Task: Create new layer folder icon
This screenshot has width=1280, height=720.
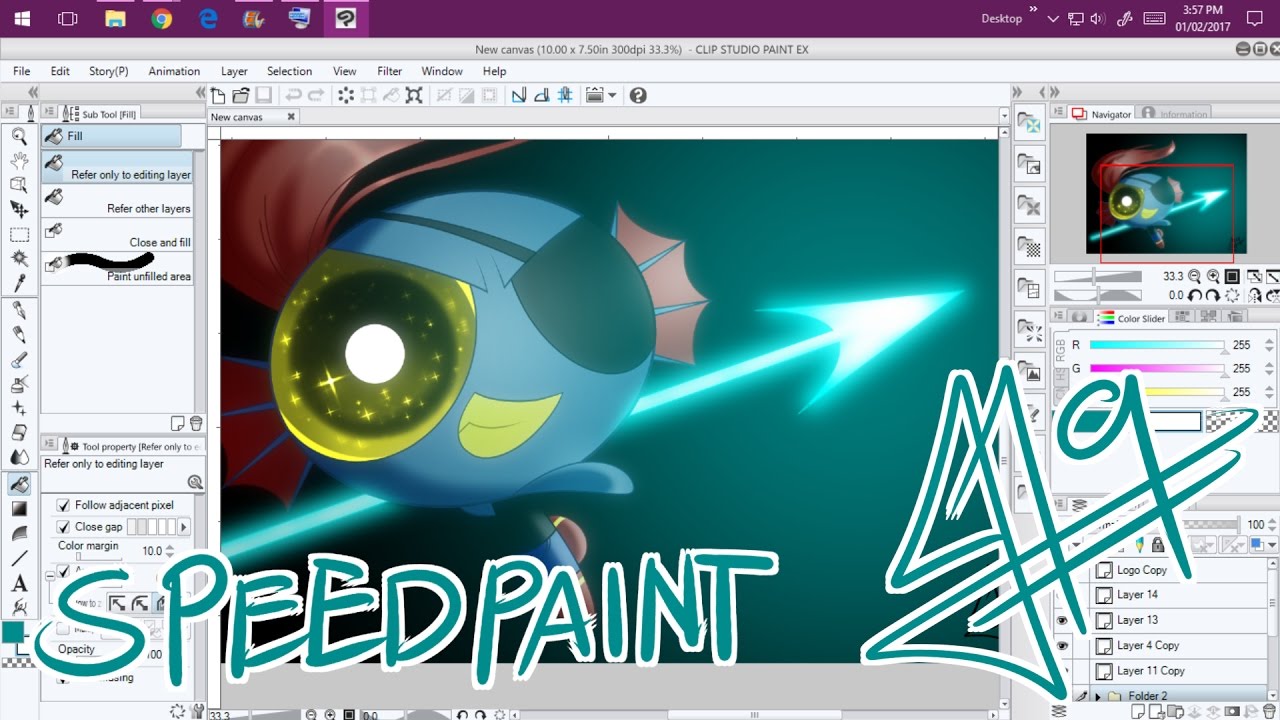Action: click(1174, 711)
